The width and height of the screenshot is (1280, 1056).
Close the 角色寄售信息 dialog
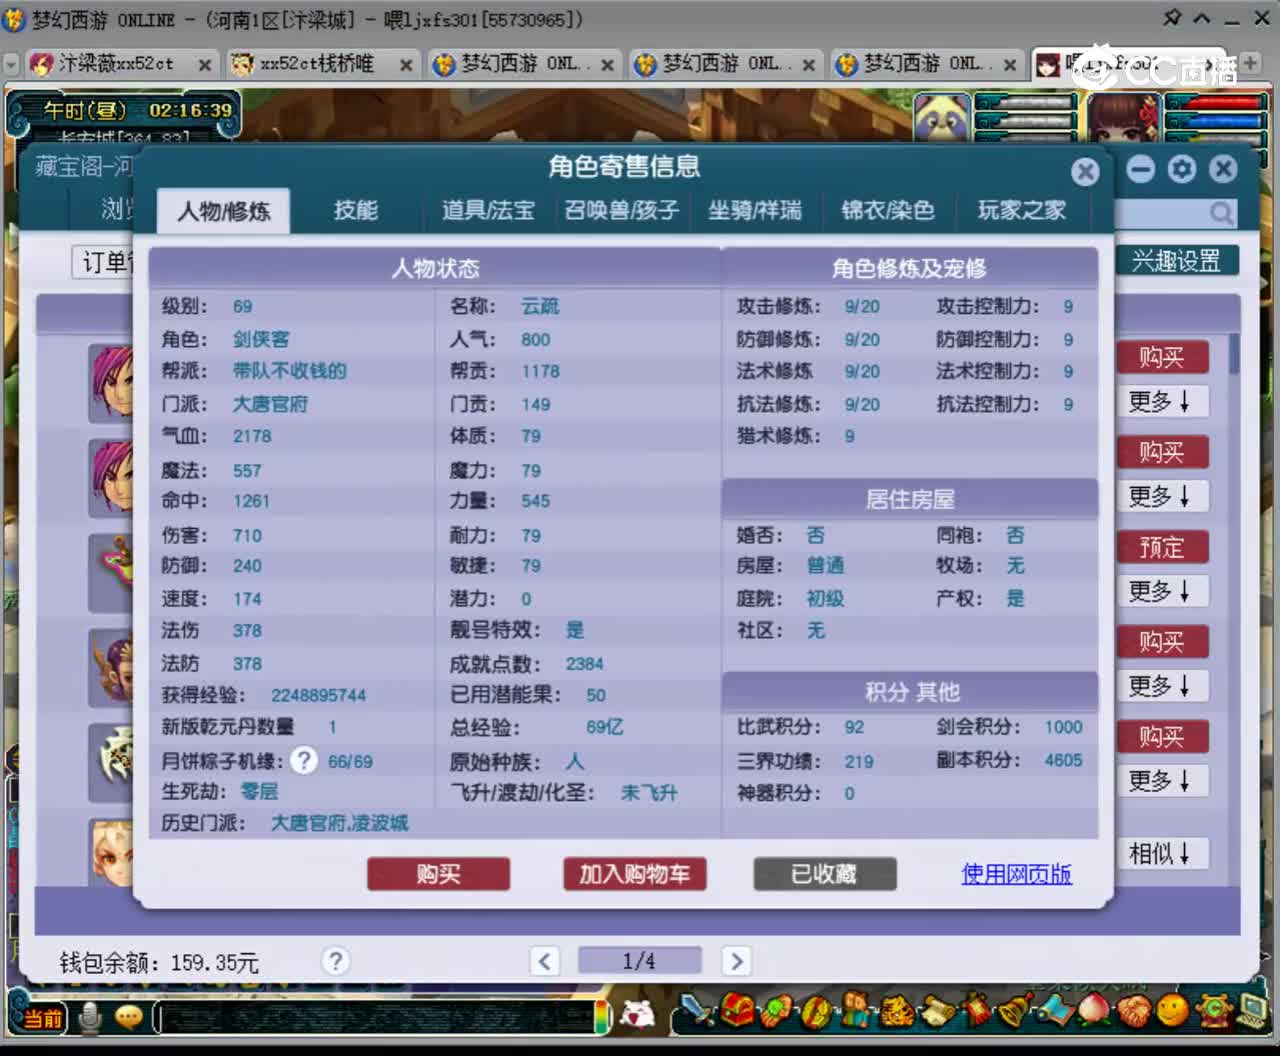[1085, 172]
